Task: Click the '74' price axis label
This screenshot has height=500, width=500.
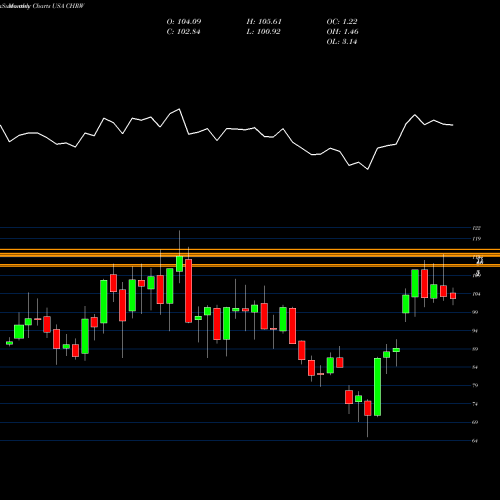Action: point(475,404)
